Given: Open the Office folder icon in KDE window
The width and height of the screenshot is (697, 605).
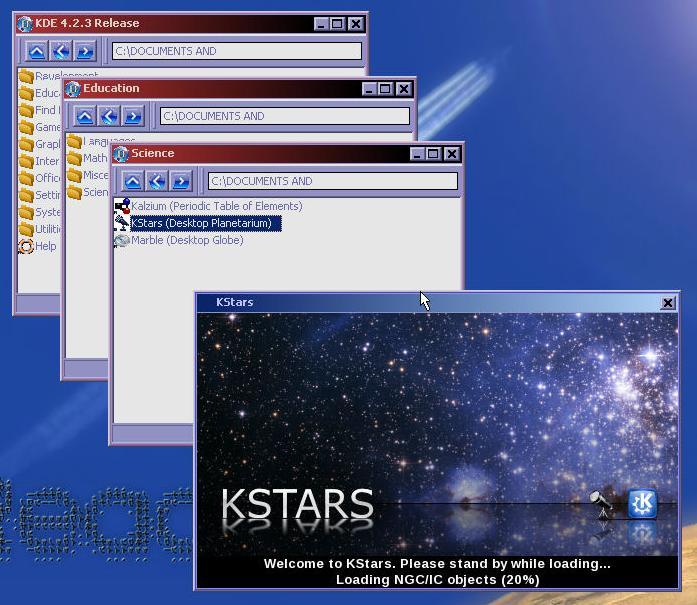Looking at the screenshot, I should pyautogui.click(x=26, y=178).
